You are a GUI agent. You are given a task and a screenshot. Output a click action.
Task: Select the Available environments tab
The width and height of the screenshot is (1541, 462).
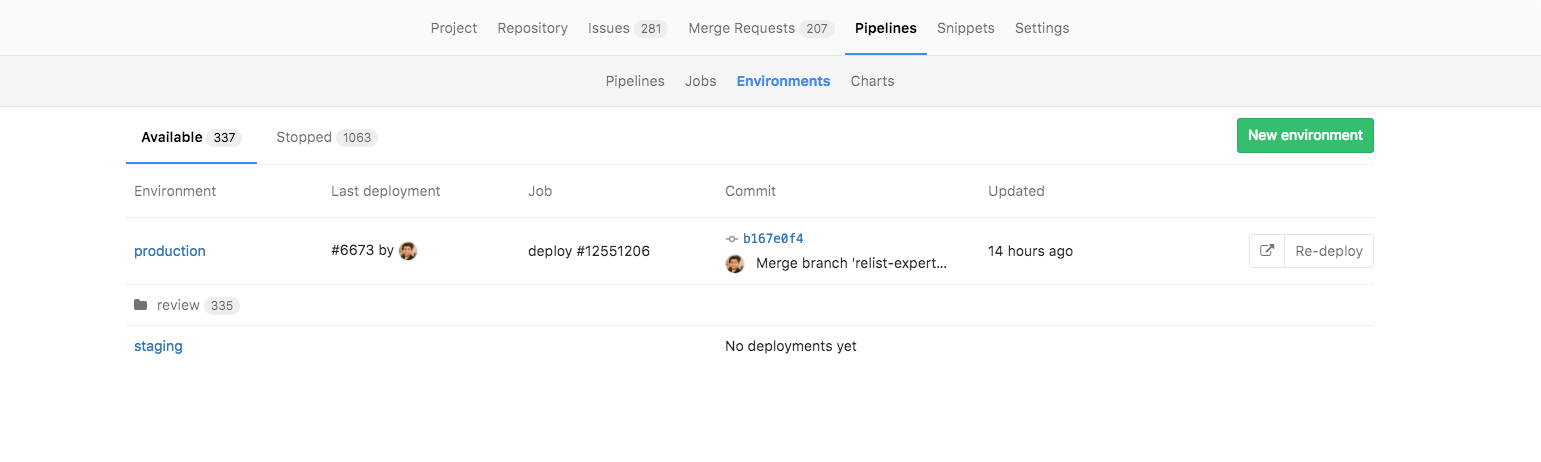point(190,137)
